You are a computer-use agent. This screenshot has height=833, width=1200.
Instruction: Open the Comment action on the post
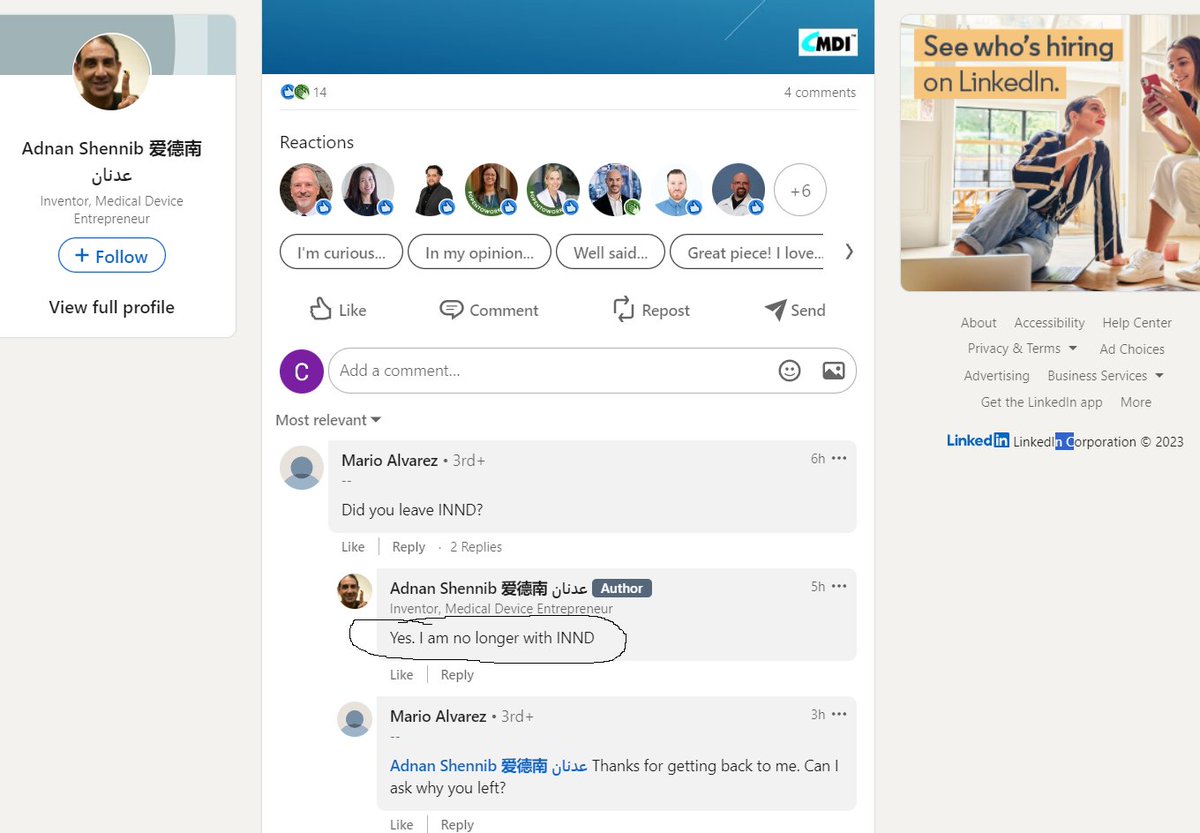click(489, 310)
